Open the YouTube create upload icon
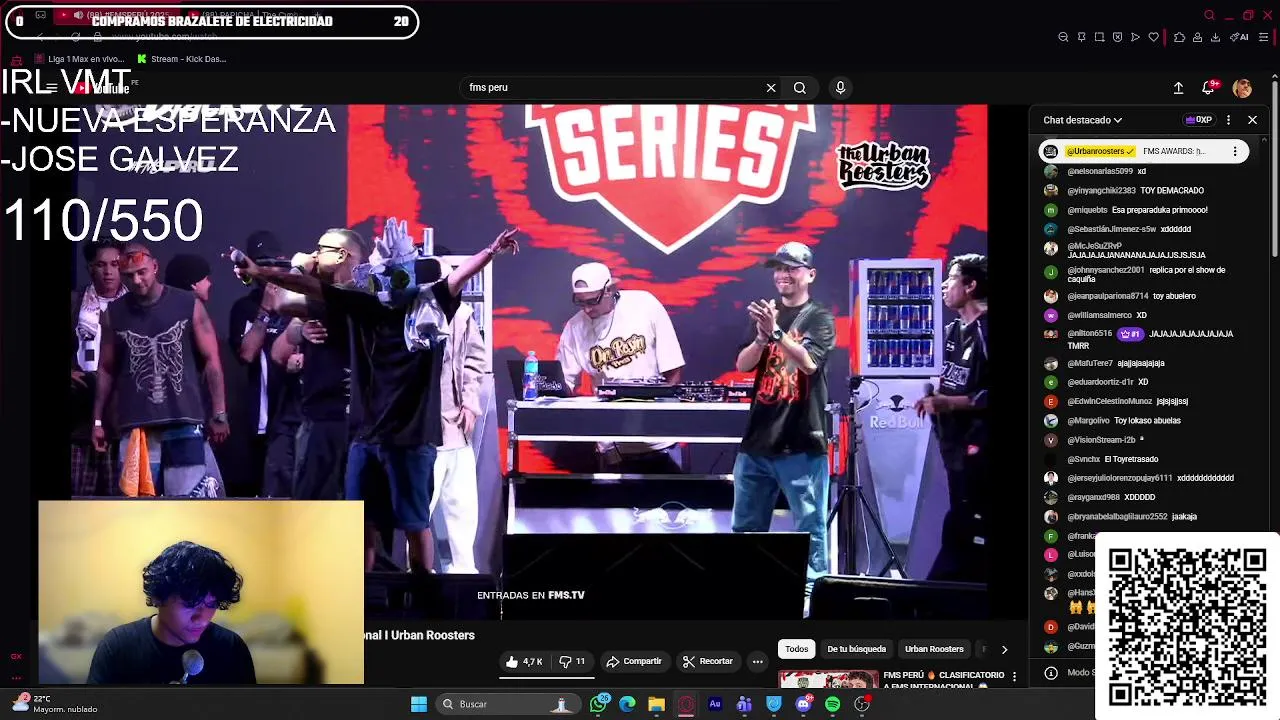Viewport: 1280px width, 720px height. (1178, 88)
